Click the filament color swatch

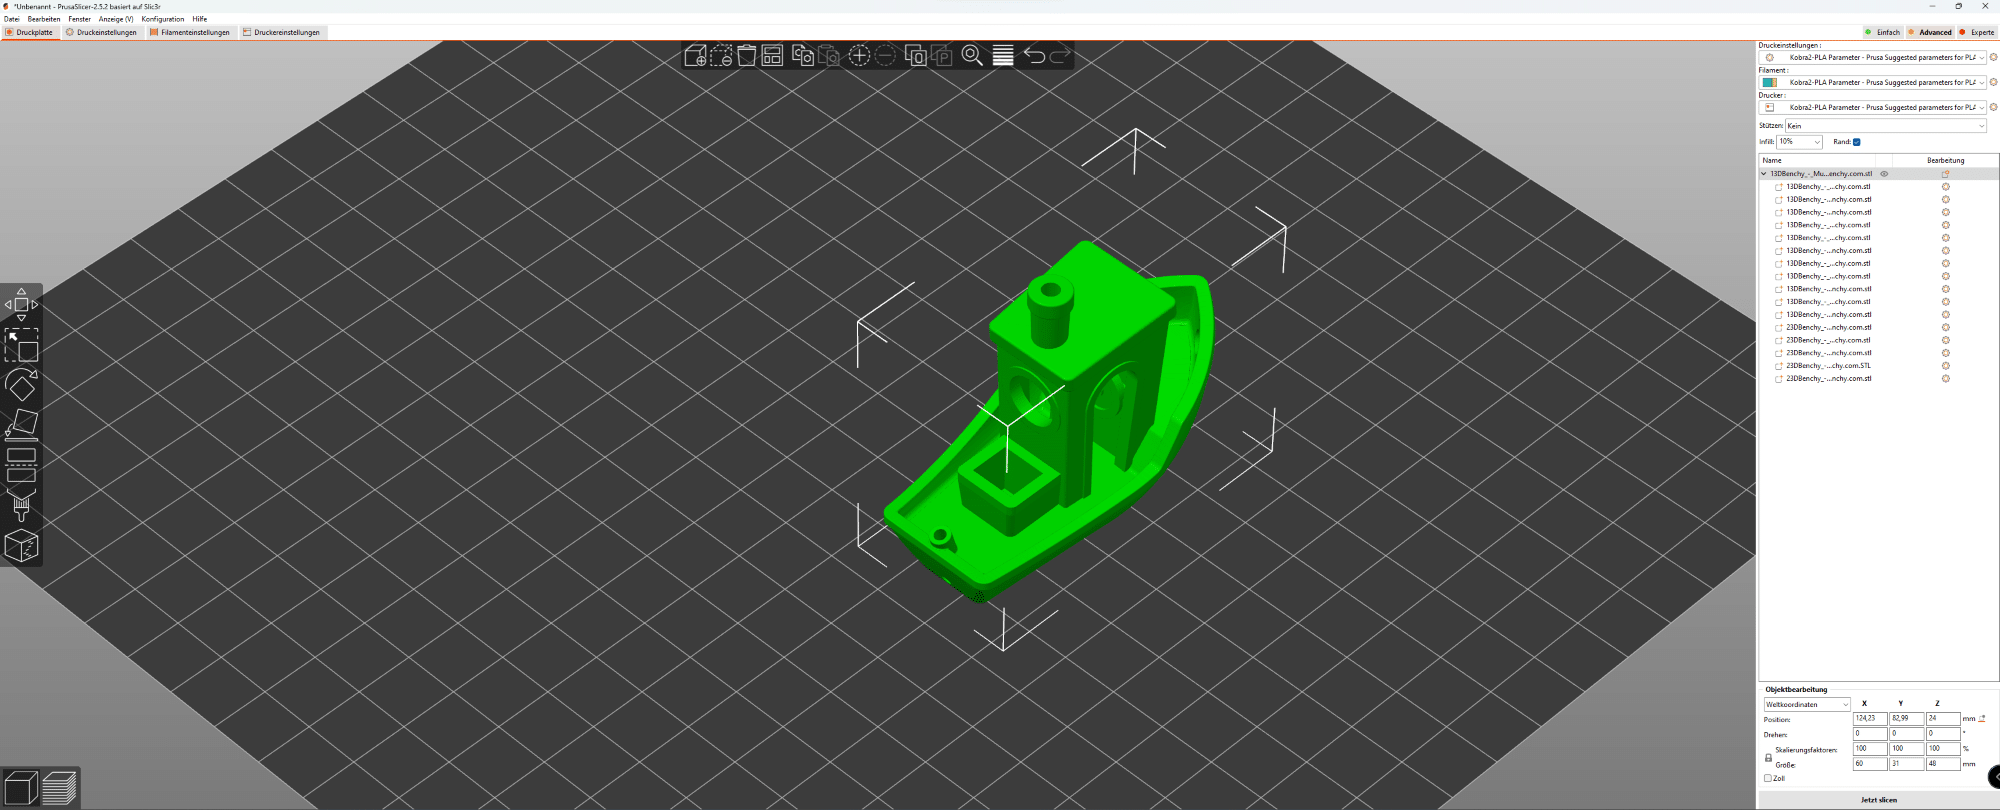(x=1769, y=83)
